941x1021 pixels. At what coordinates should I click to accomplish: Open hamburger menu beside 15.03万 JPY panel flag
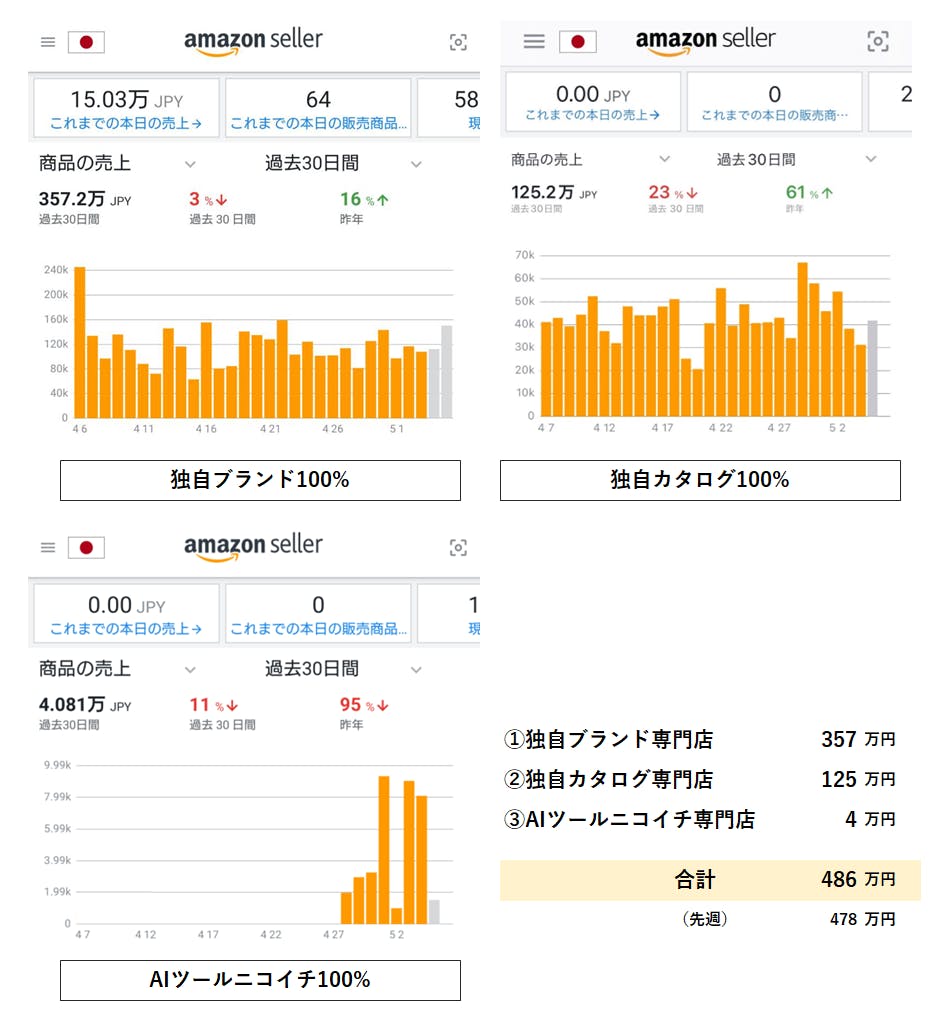(47, 42)
